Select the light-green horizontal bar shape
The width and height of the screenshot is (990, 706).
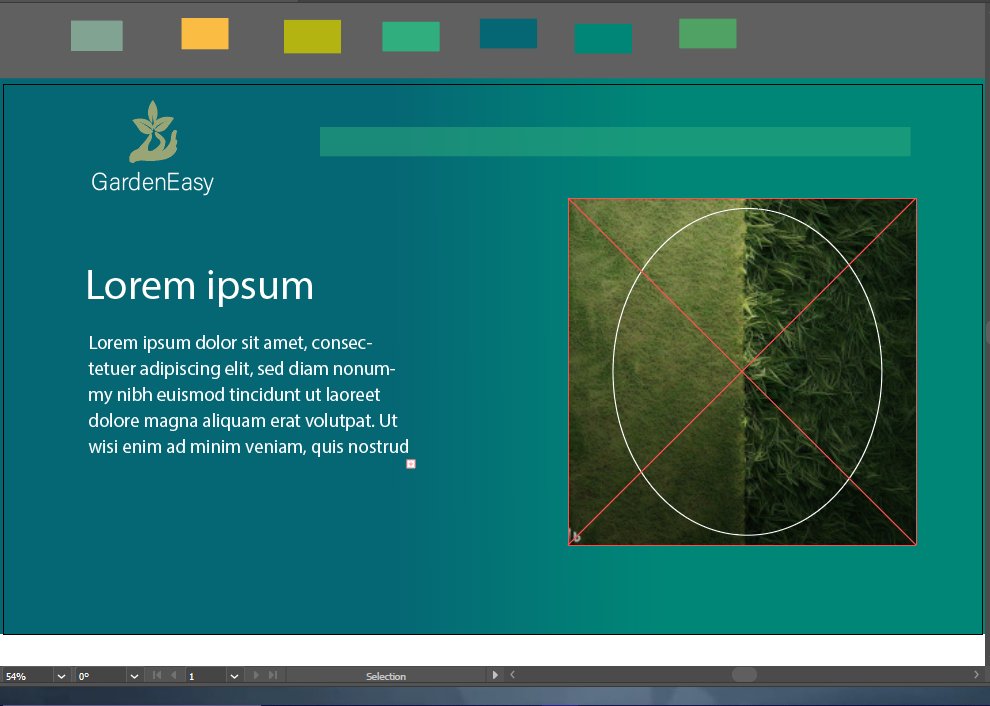615,141
